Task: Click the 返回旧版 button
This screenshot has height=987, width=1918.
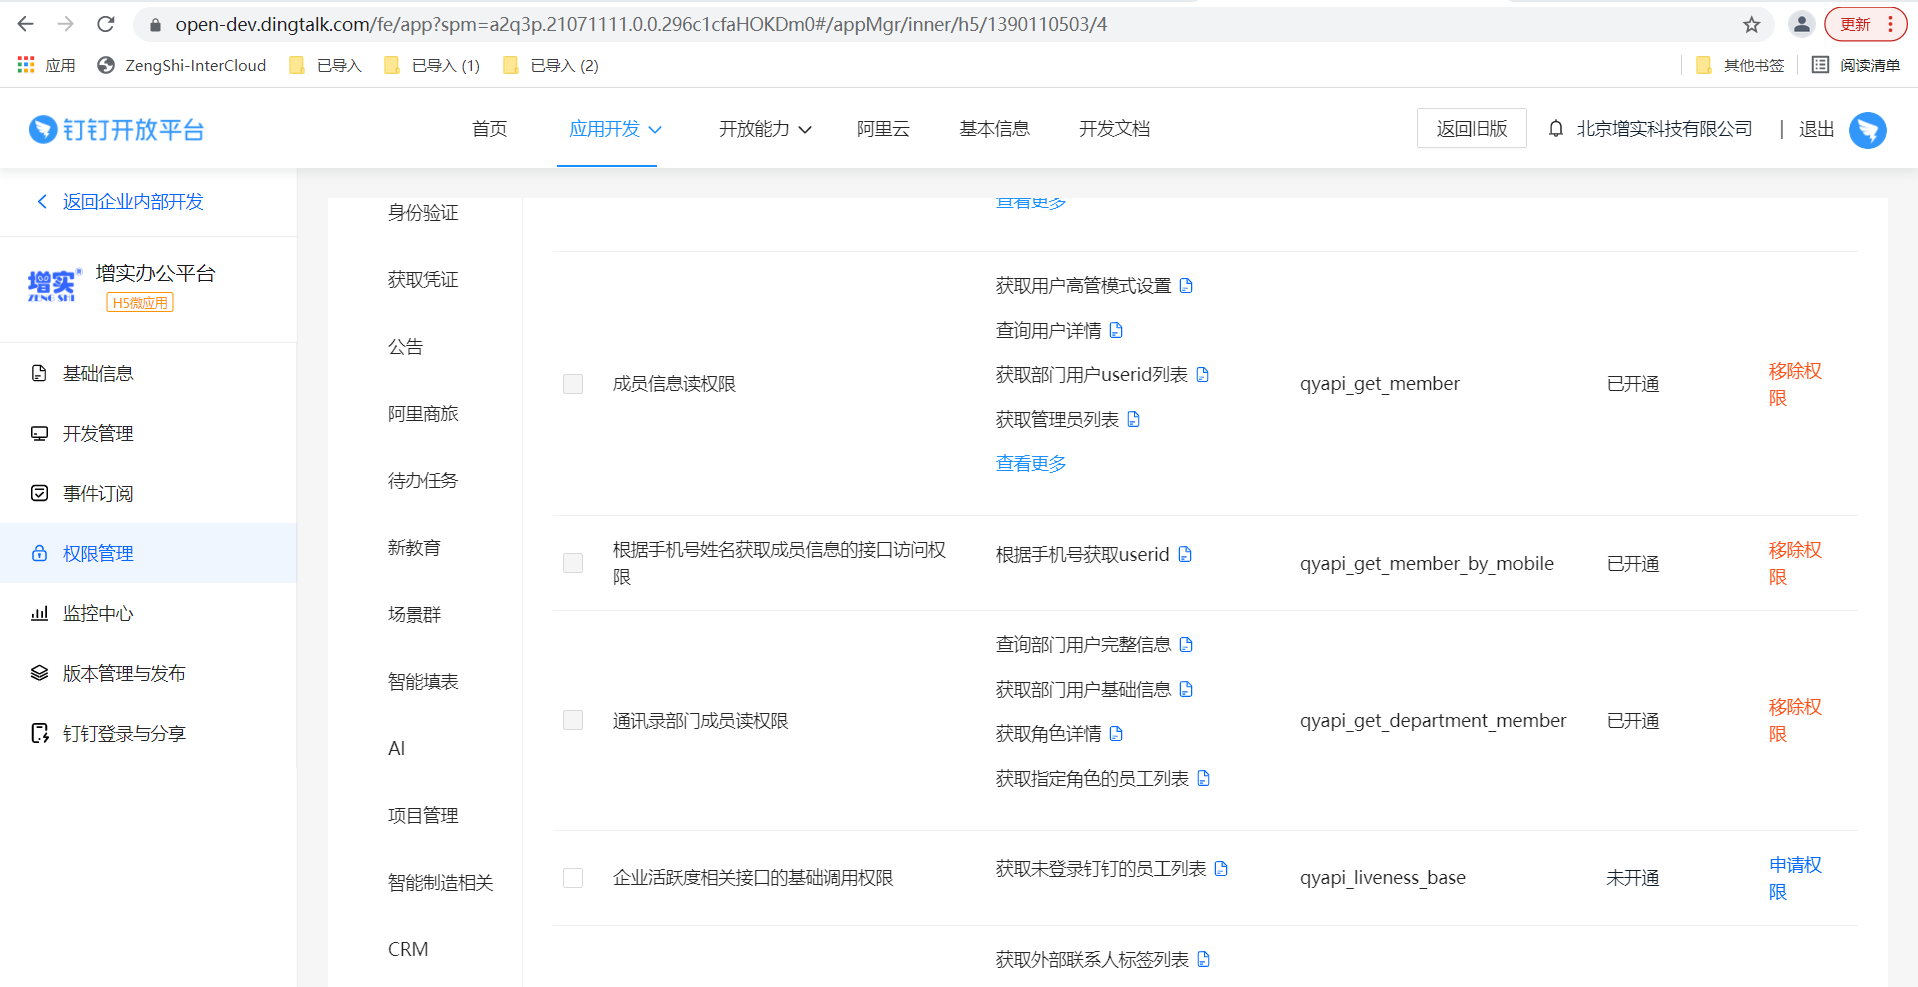Action: click(x=1471, y=129)
